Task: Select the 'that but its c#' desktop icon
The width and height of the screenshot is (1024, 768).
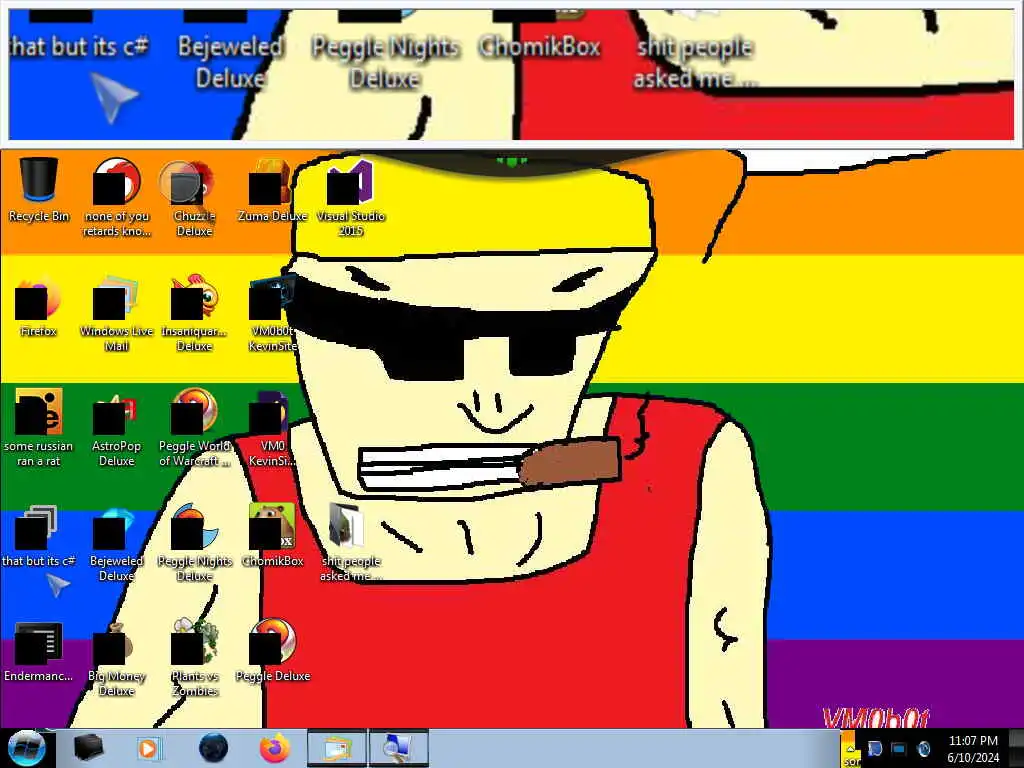Action: coord(39,536)
